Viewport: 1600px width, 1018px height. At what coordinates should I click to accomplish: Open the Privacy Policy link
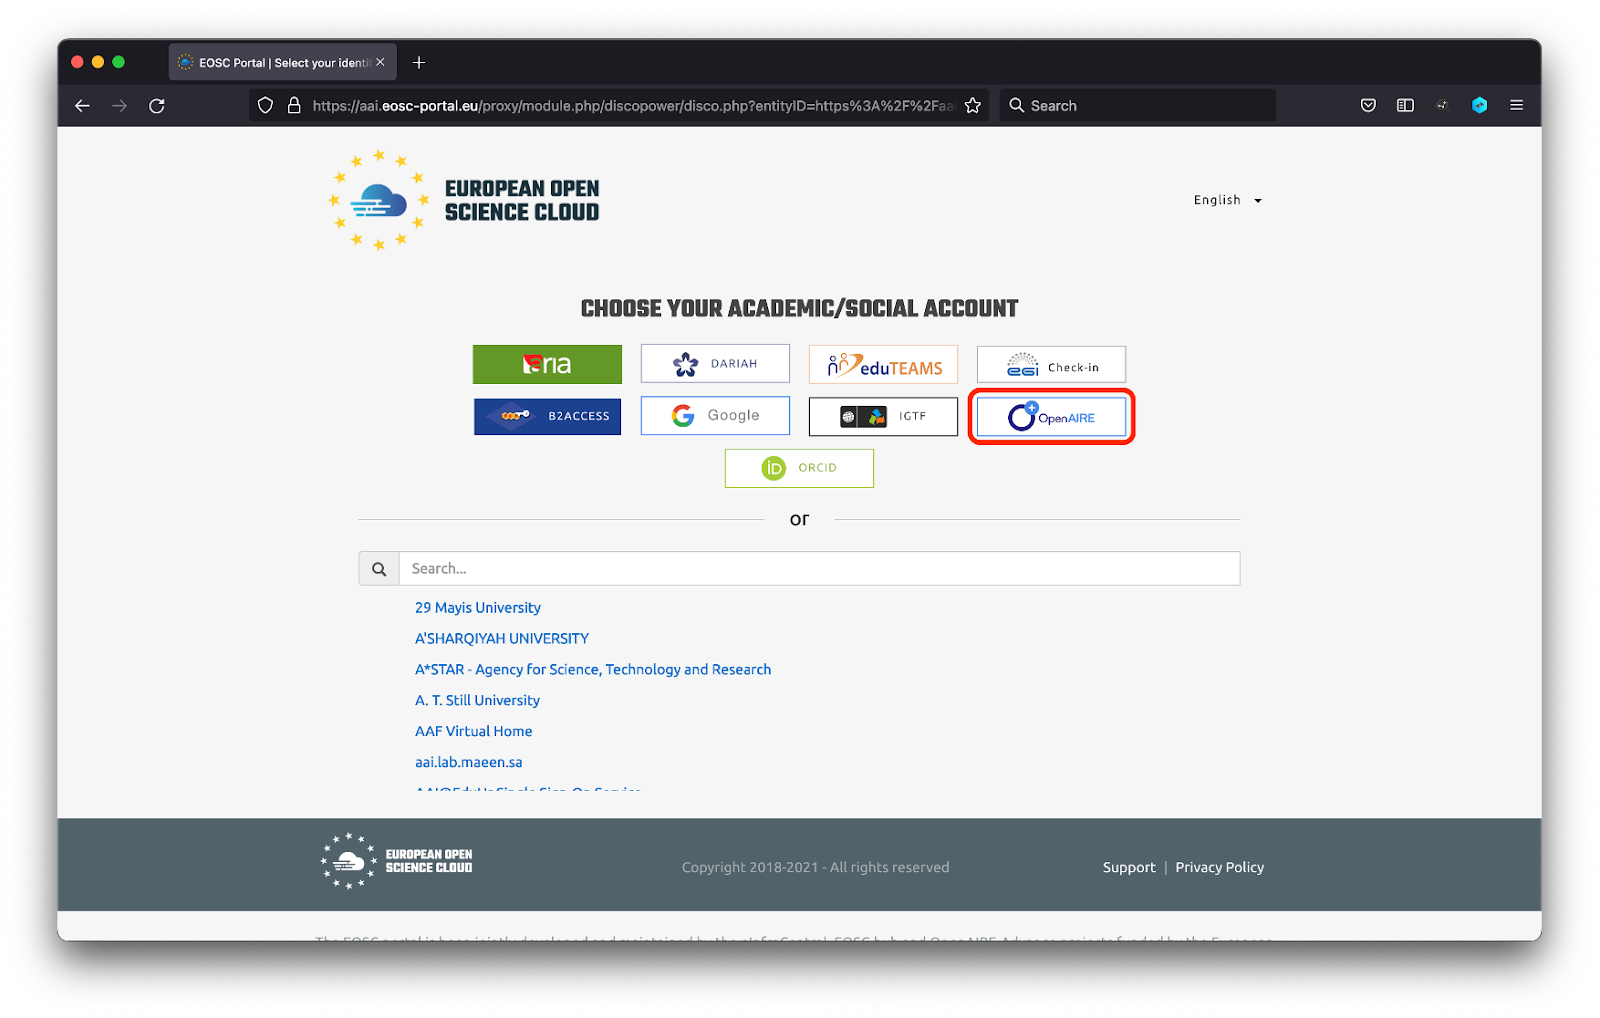point(1220,868)
